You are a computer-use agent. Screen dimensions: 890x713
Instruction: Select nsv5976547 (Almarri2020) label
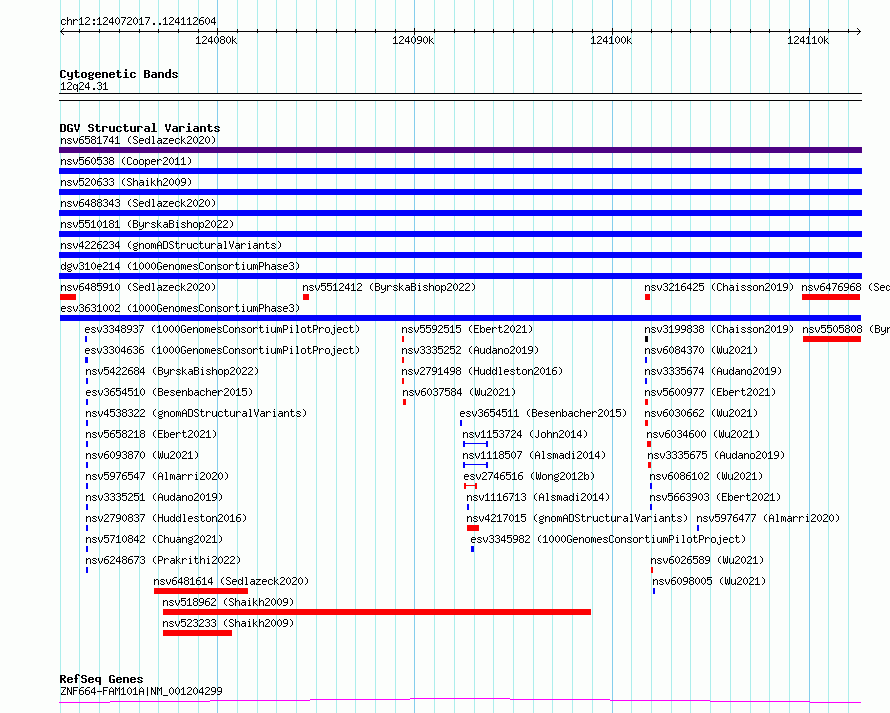pos(157,476)
